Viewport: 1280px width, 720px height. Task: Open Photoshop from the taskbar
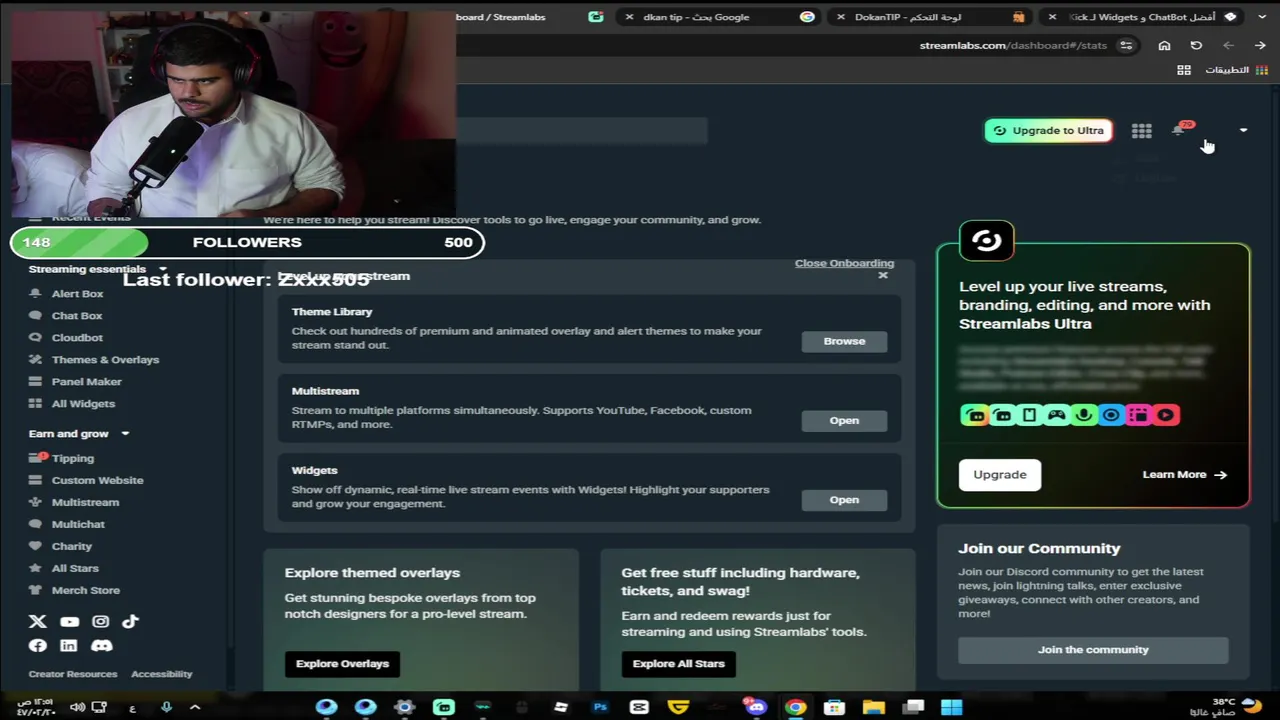pos(600,707)
